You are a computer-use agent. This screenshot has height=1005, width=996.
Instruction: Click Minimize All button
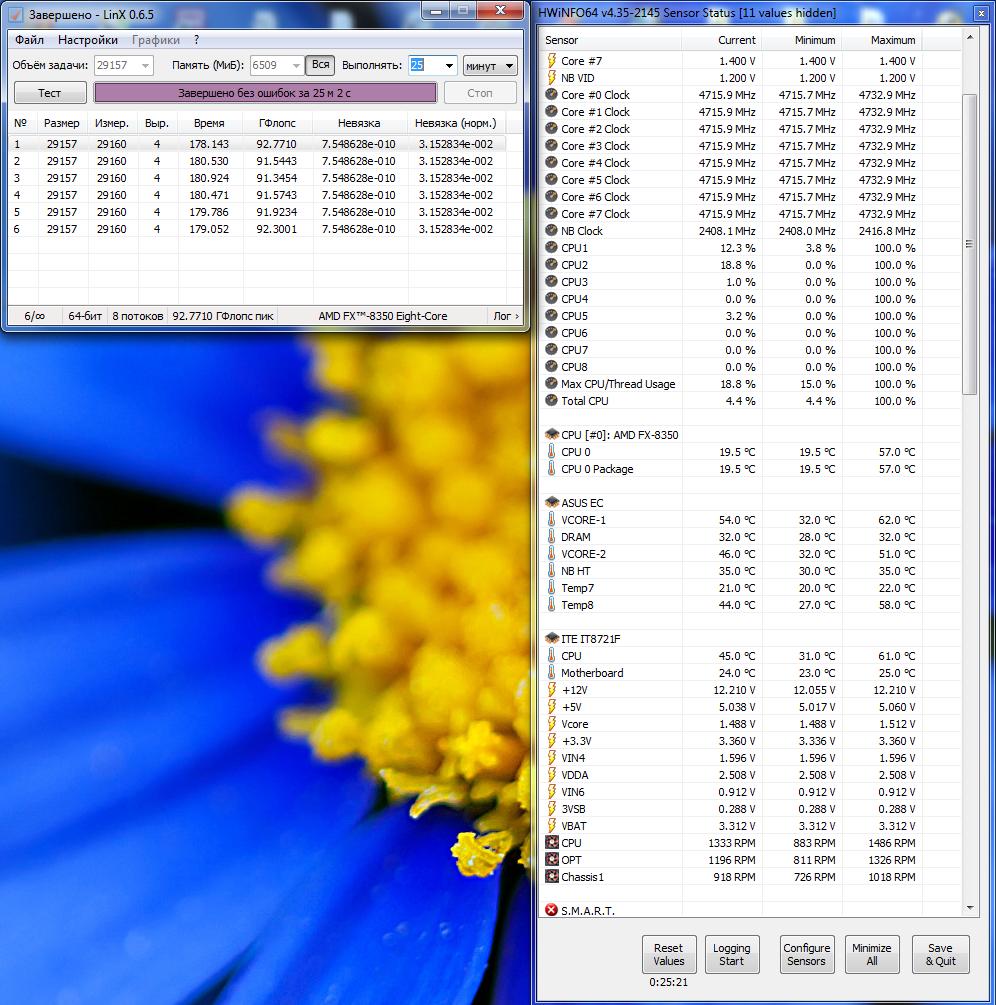coord(872,954)
